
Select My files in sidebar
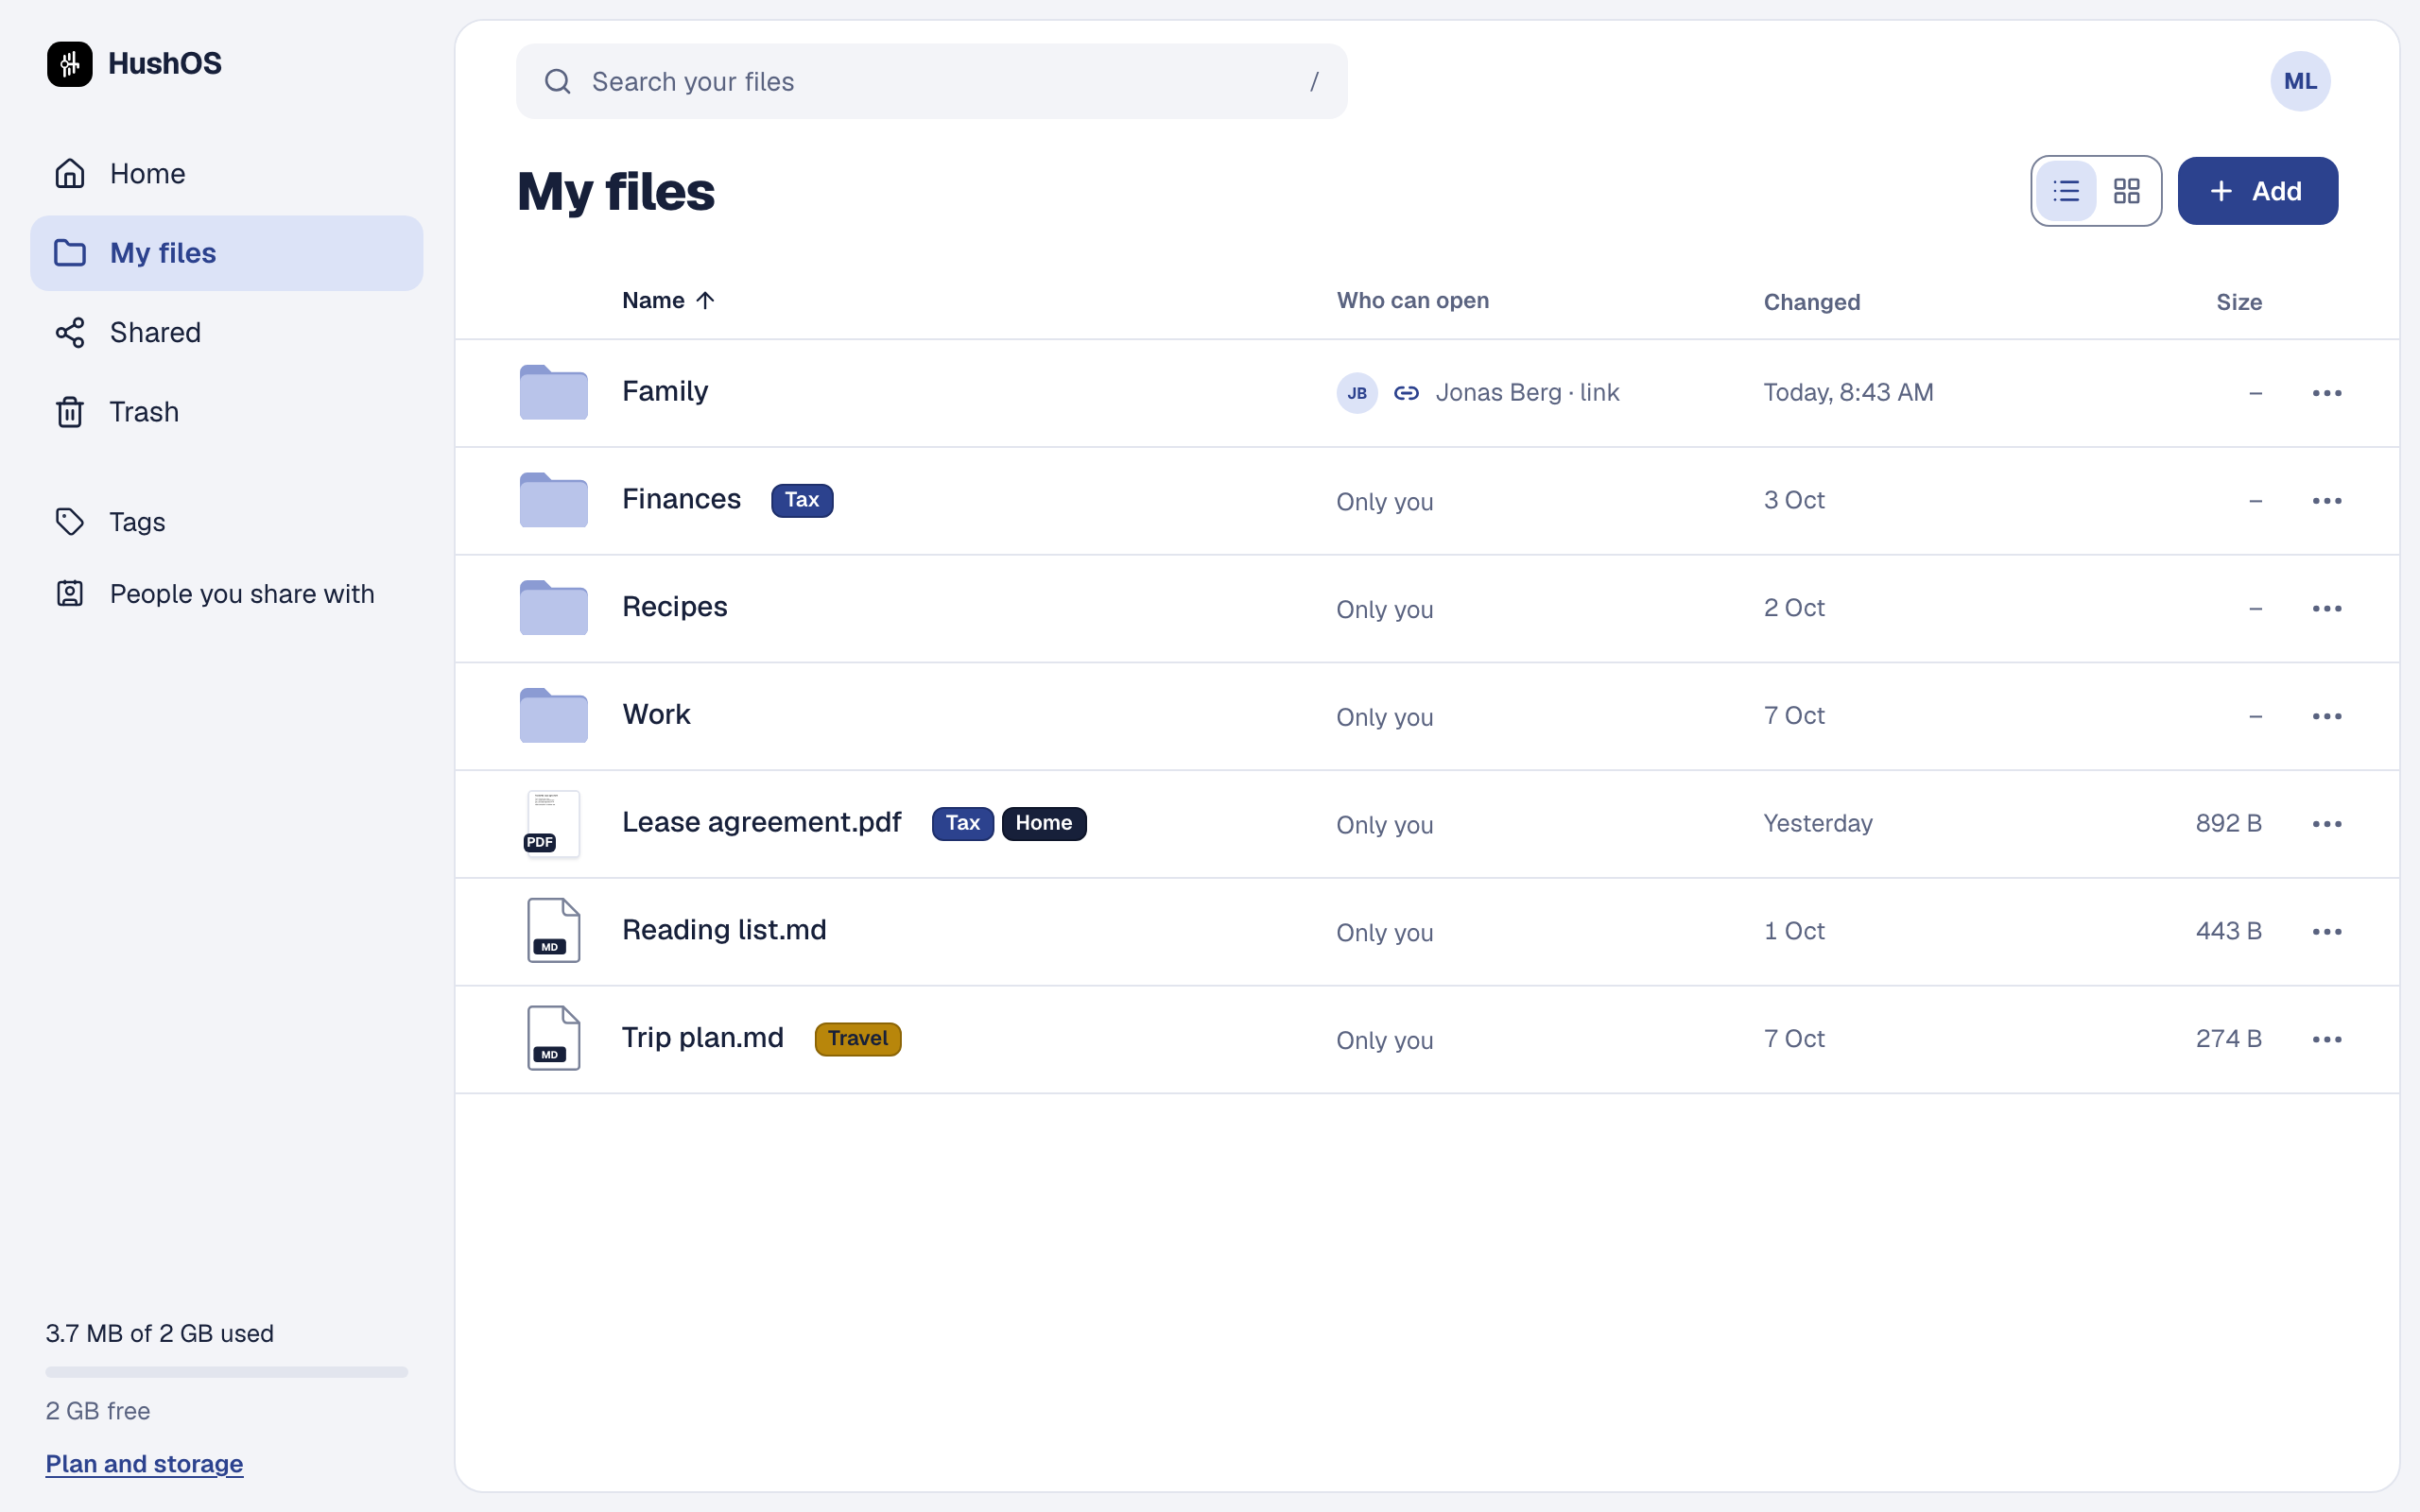pos(226,253)
